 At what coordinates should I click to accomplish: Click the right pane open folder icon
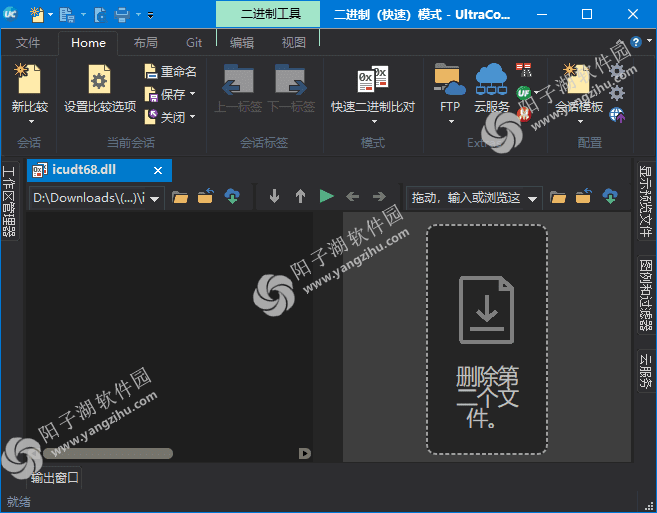point(558,197)
